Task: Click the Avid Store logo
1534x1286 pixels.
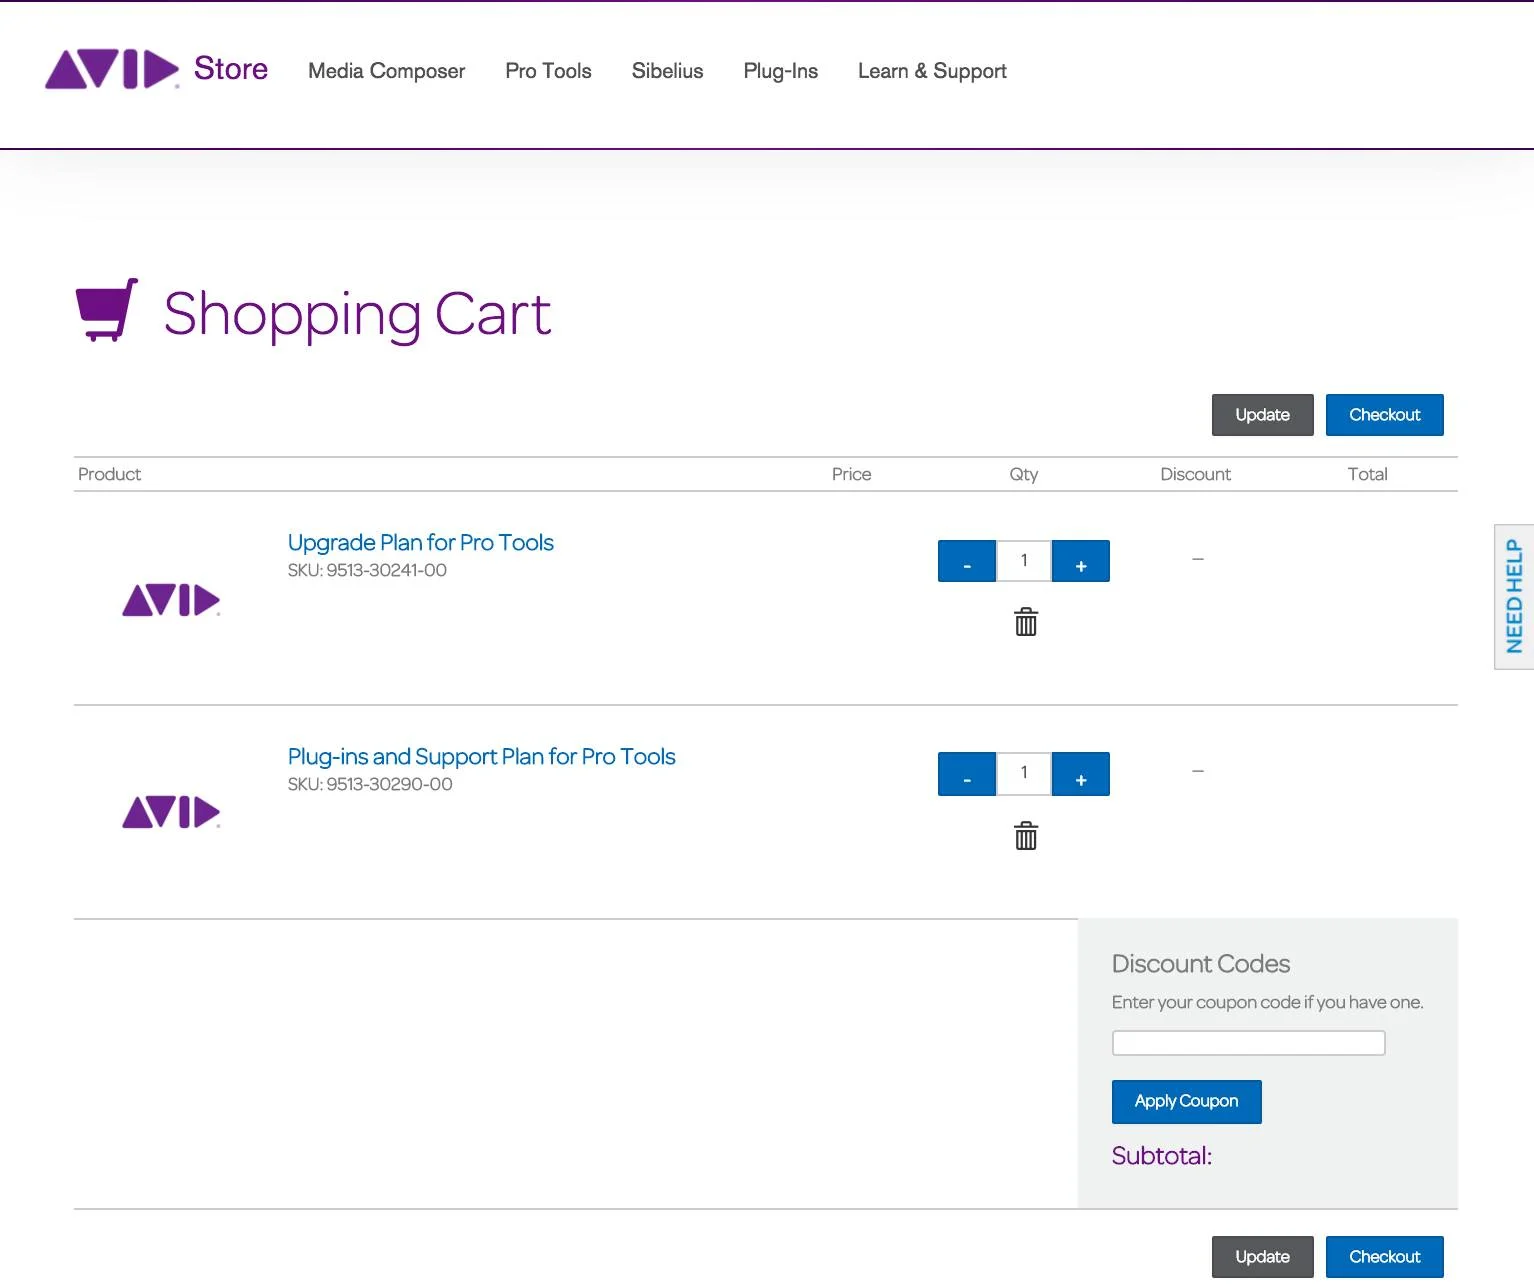Action: (x=157, y=69)
